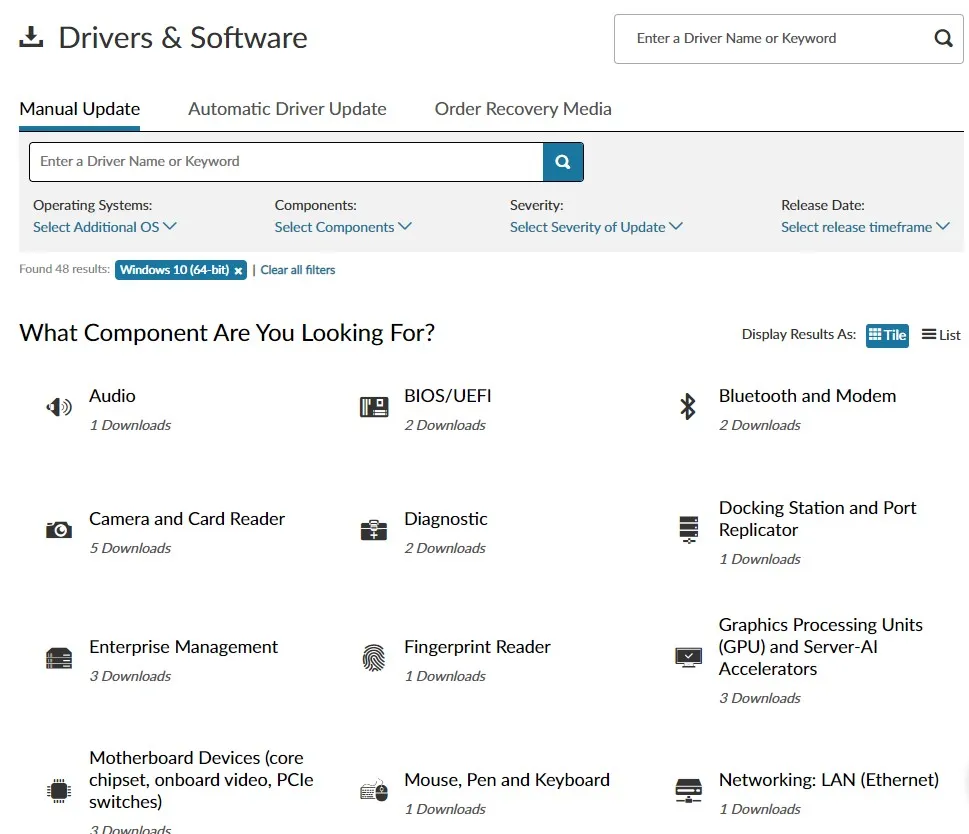Open Networking: LAN (Ethernet) category
The image size is (969, 834).
pyautogui.click(x=829, y=780)
